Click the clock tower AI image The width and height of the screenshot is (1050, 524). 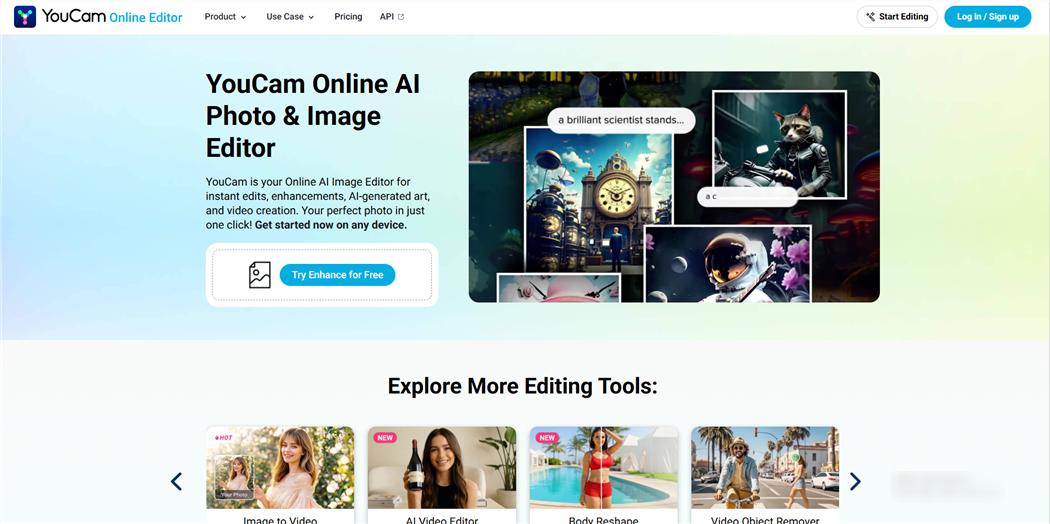599,201
